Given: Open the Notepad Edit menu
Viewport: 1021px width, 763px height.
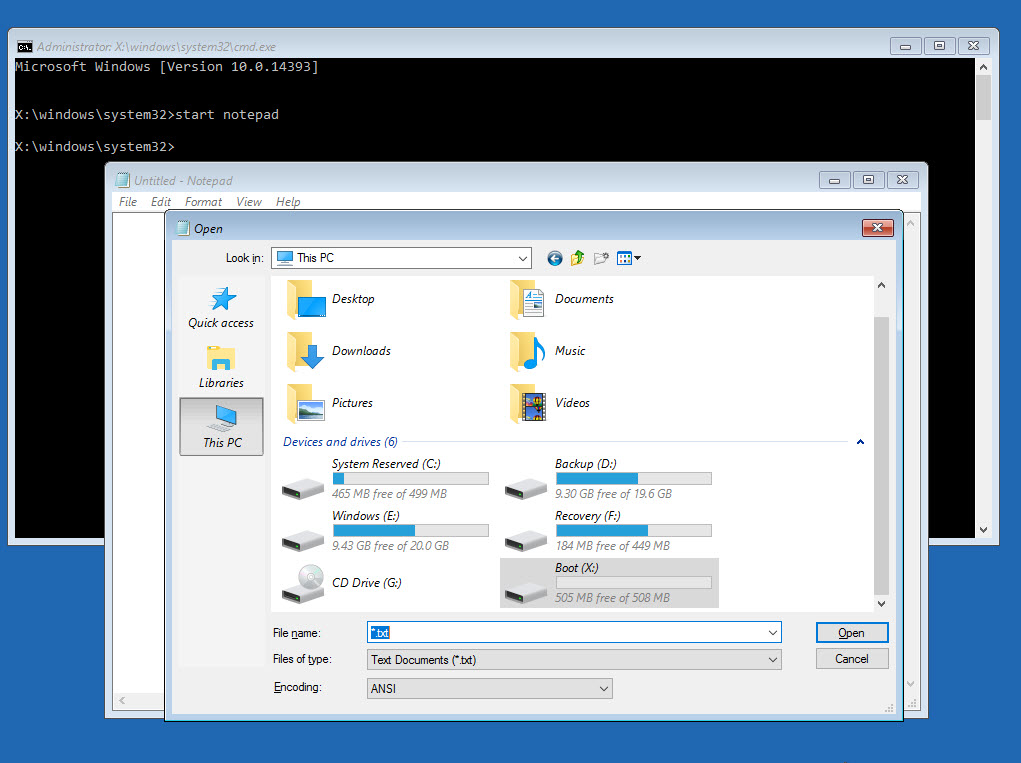Looking at the screenshot, I should (161, 202).
